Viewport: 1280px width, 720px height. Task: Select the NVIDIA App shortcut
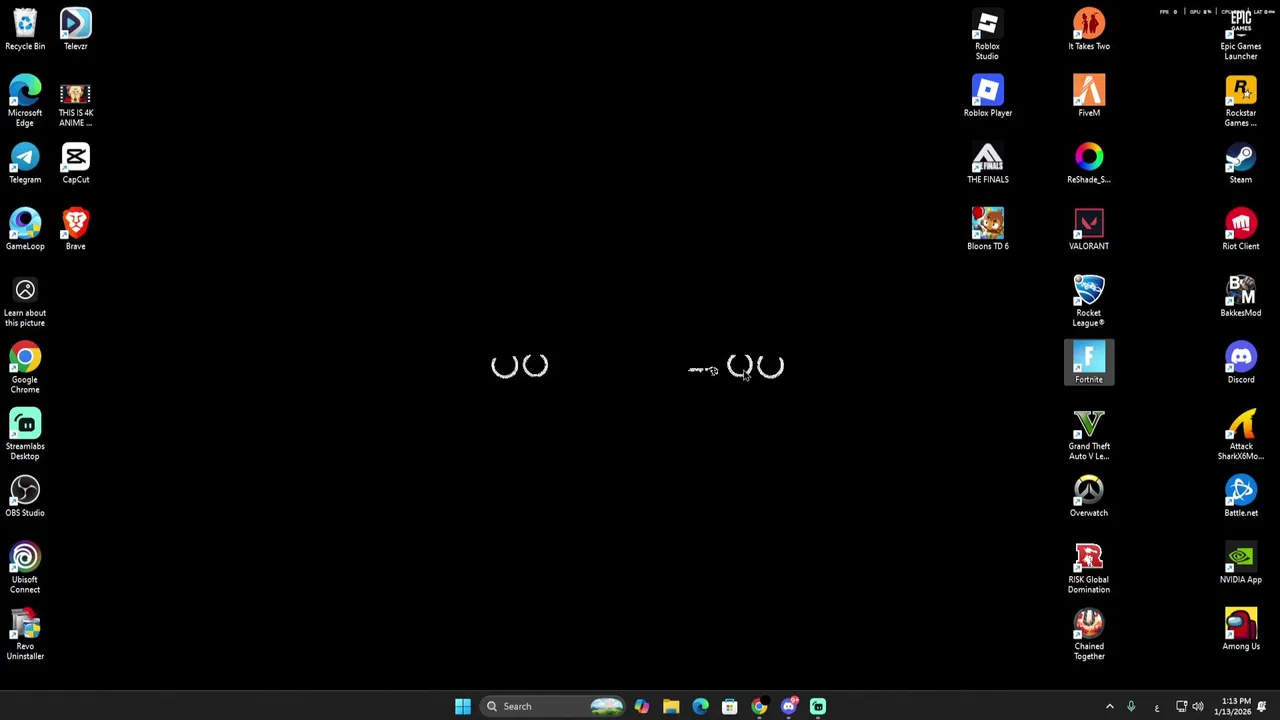[x=1240, y=563]
